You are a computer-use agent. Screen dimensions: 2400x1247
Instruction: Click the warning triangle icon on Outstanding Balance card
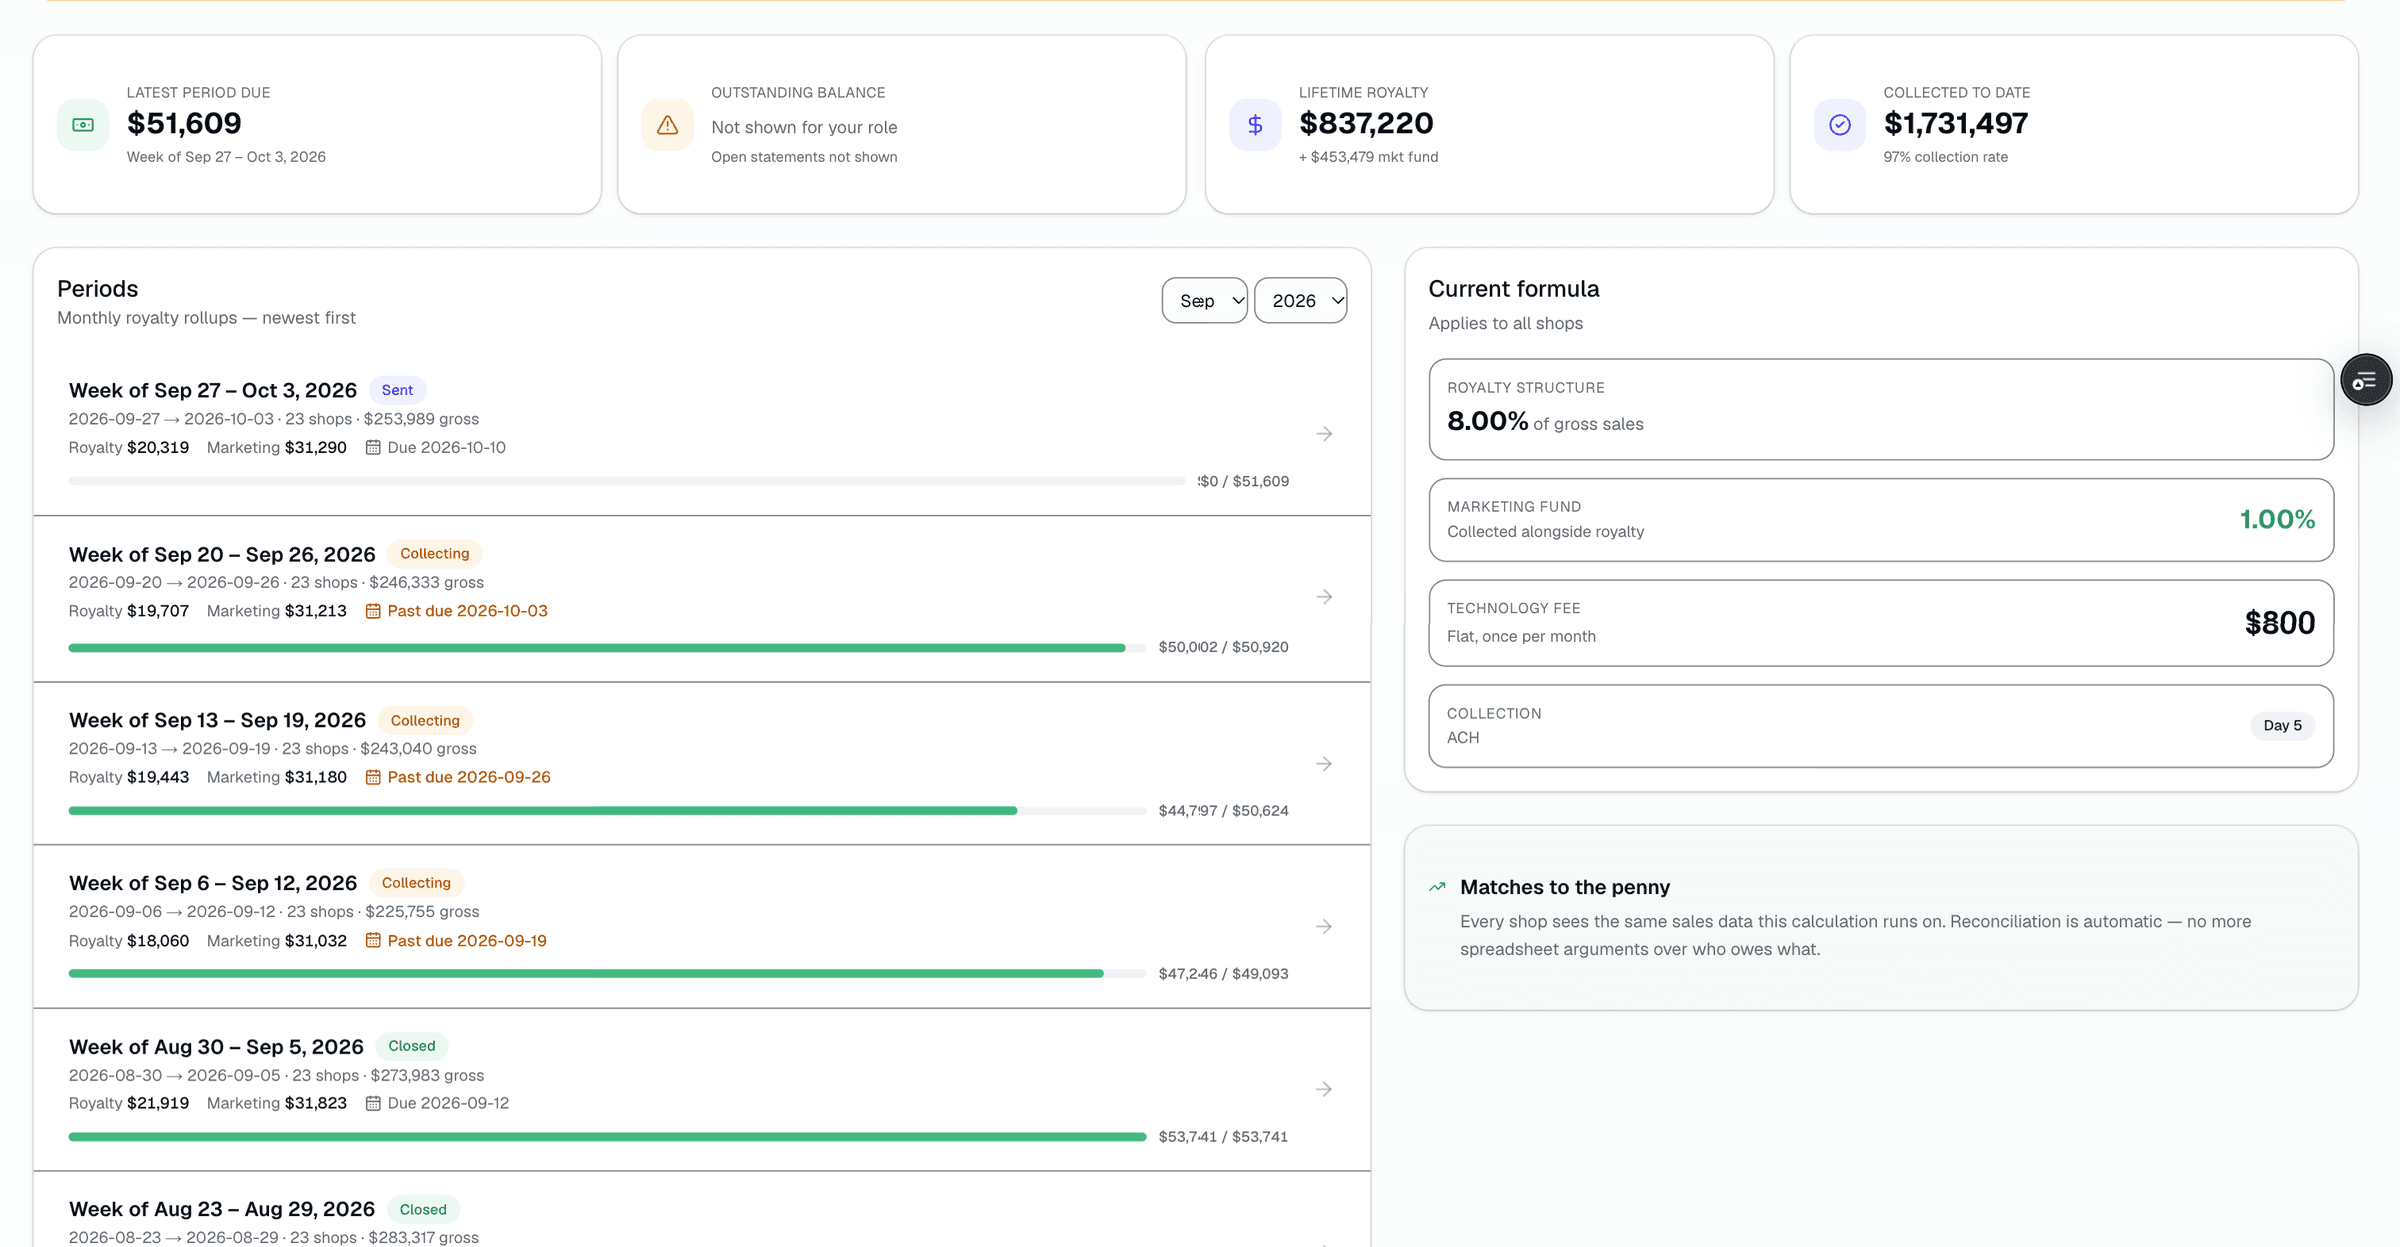pyautogui.click(x=667, y=125)
